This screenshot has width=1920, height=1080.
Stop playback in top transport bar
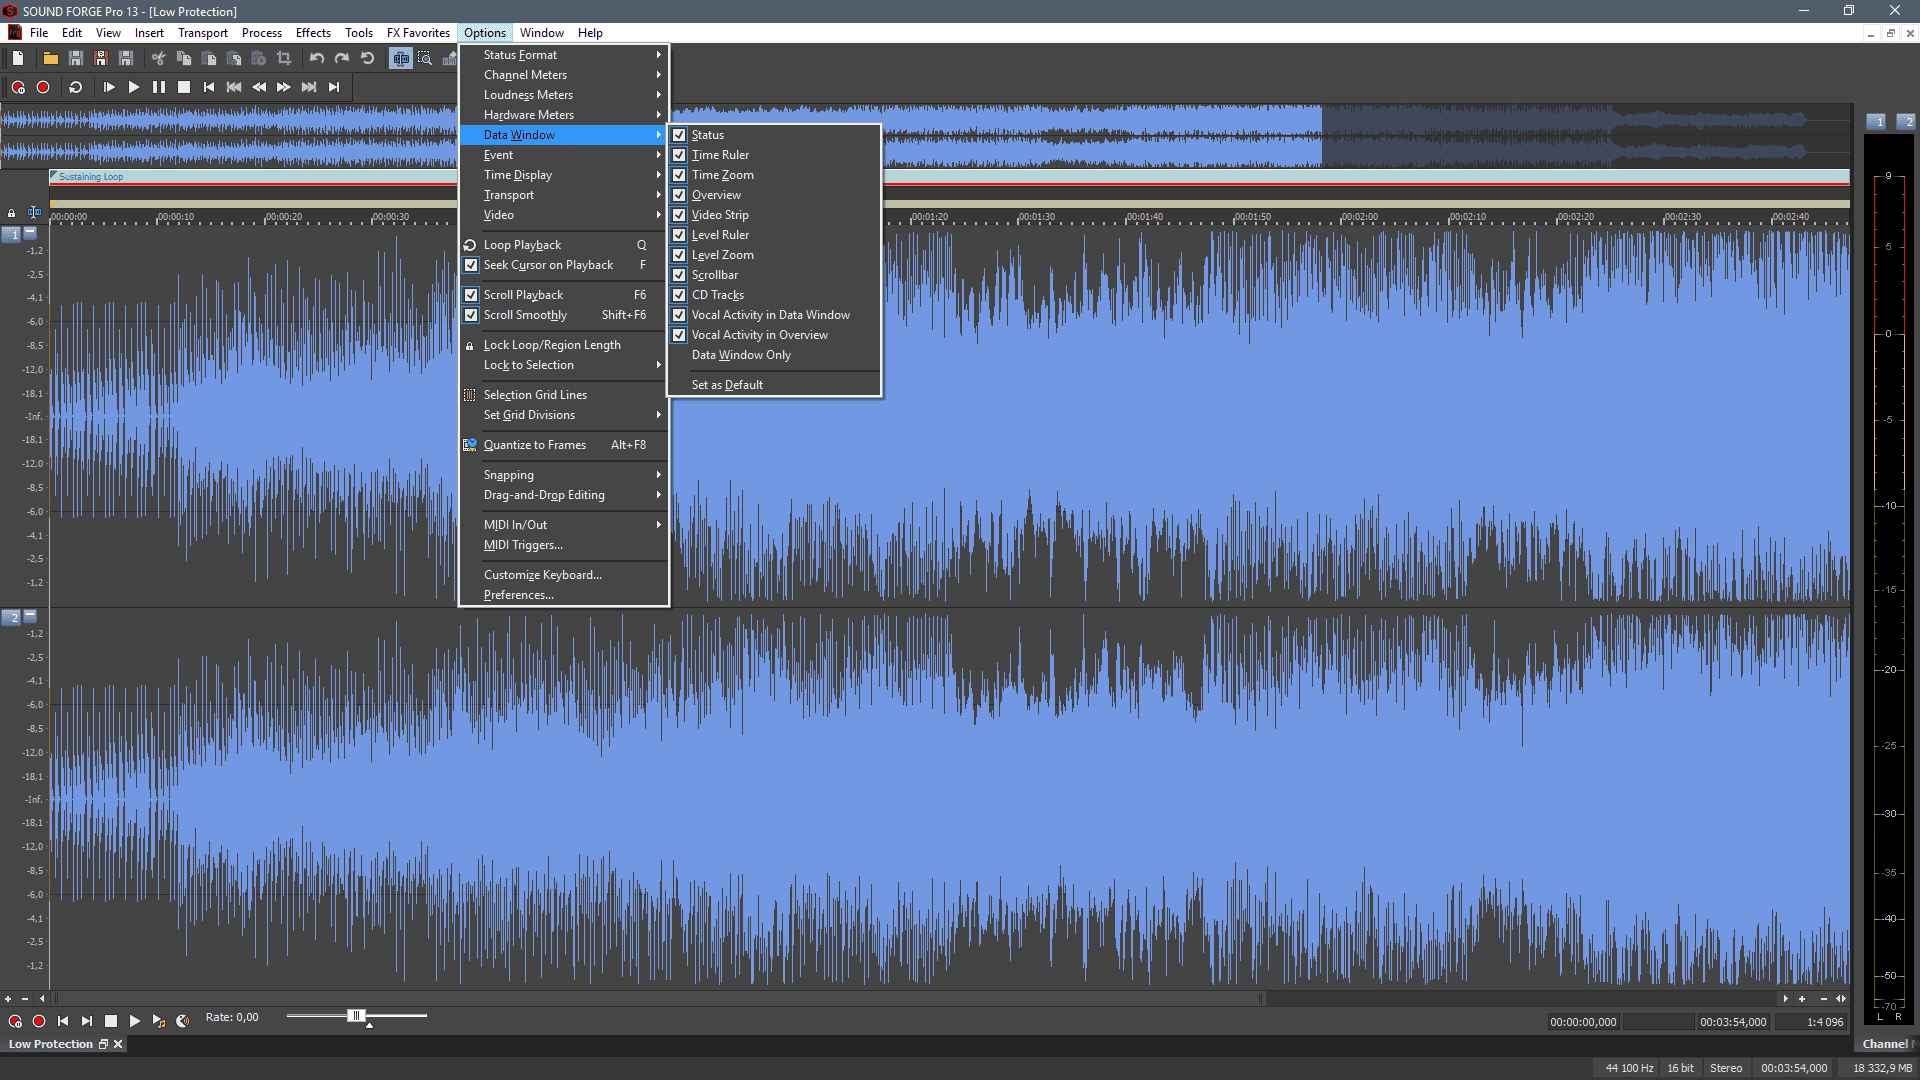pos(184,87)
